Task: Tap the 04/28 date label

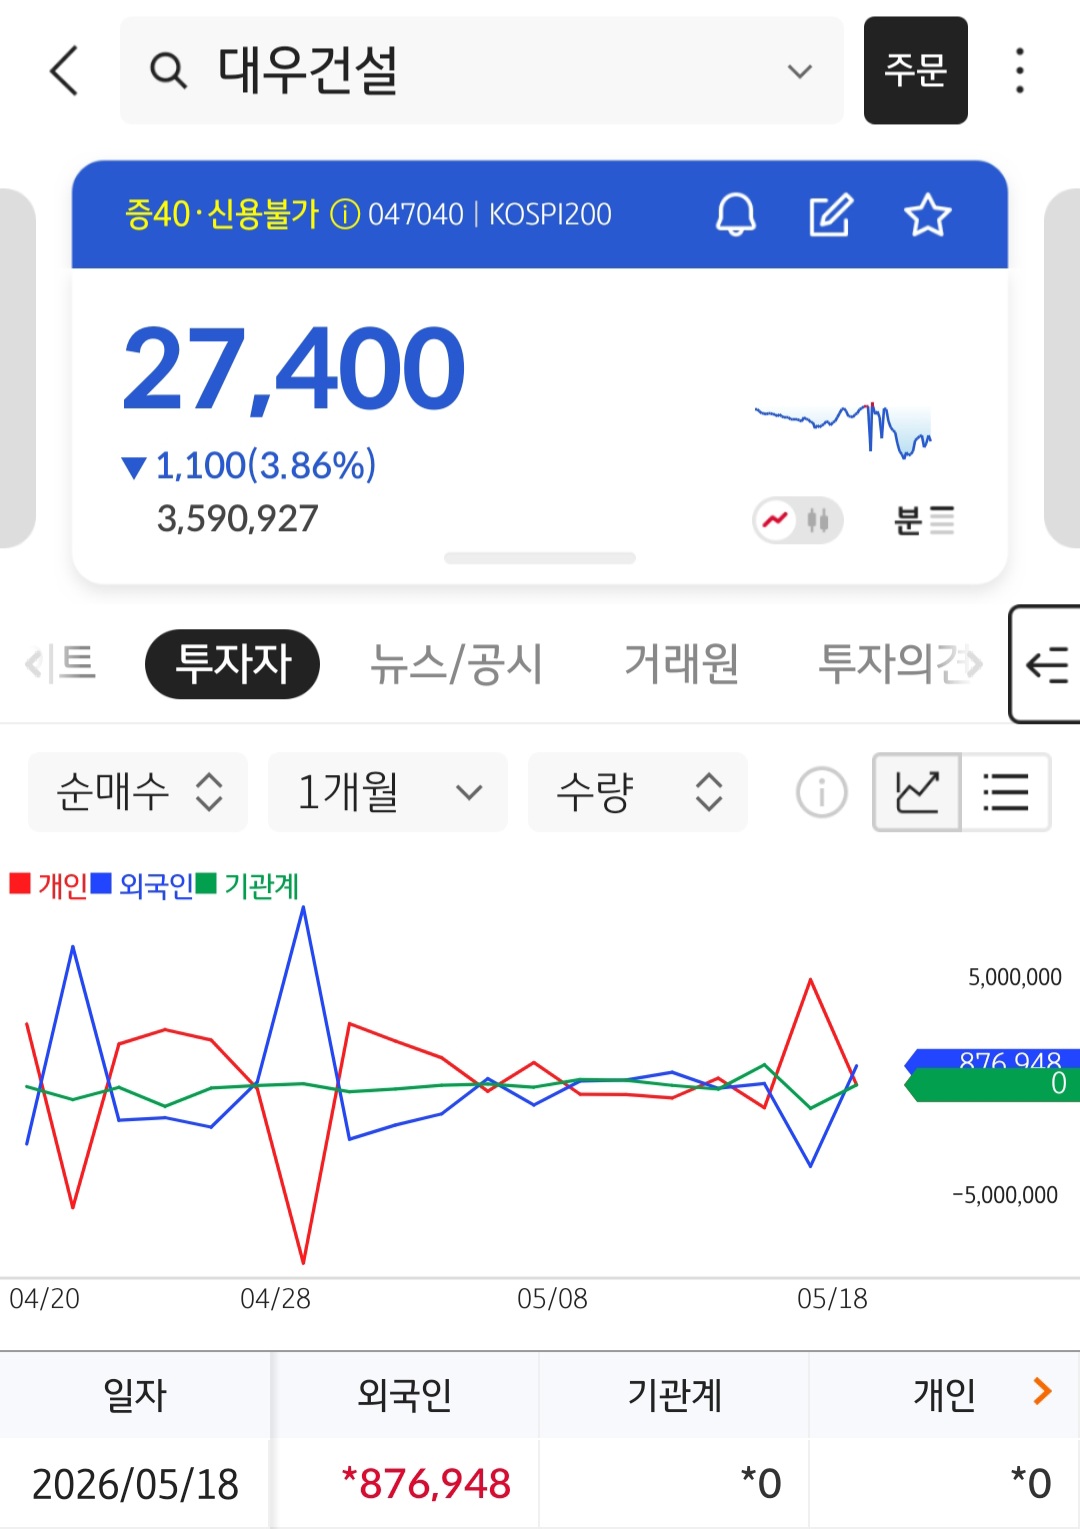Action: click(275, 1299)
